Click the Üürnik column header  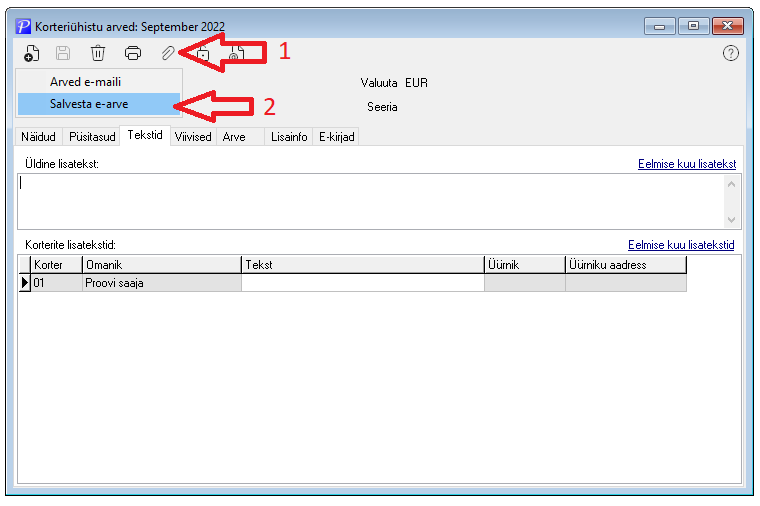point(524,265)
